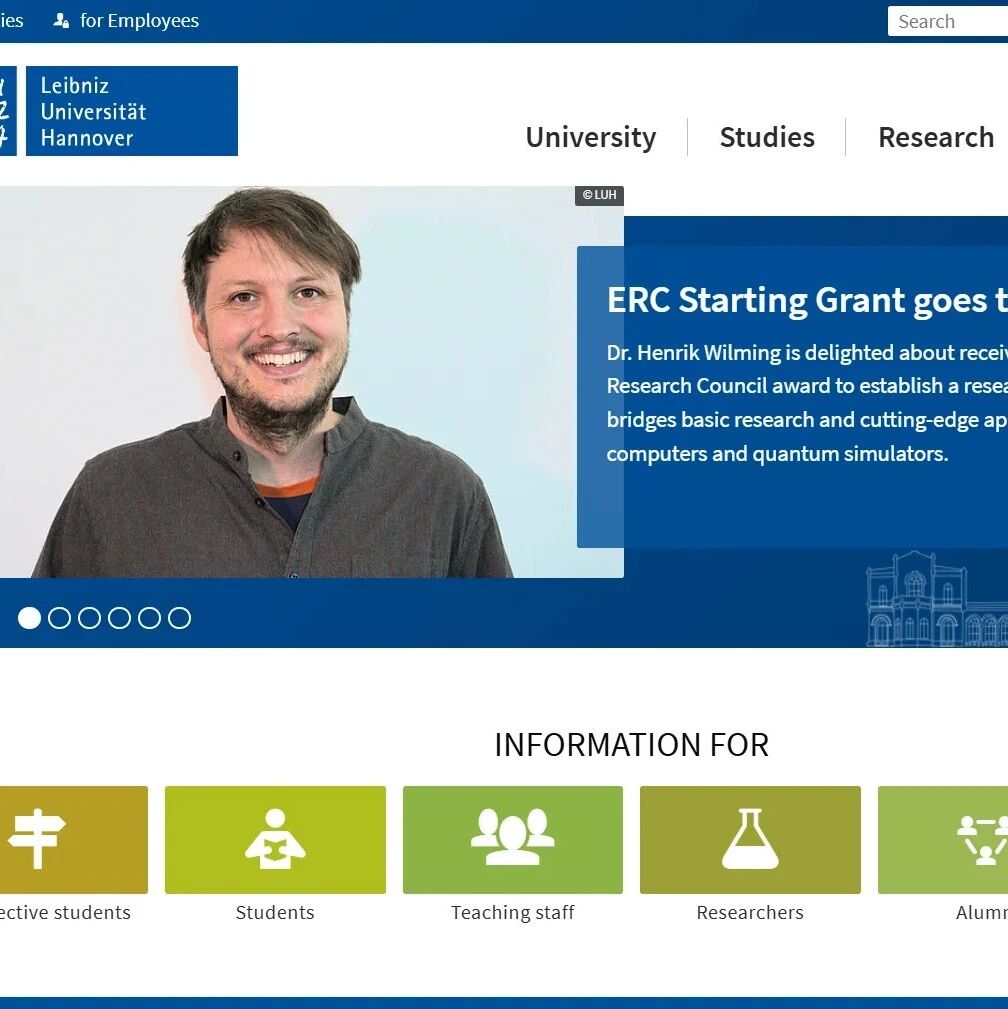Click the ERC grant description paragraph
Screen dimensions: 1008x1009
point(807,403)
